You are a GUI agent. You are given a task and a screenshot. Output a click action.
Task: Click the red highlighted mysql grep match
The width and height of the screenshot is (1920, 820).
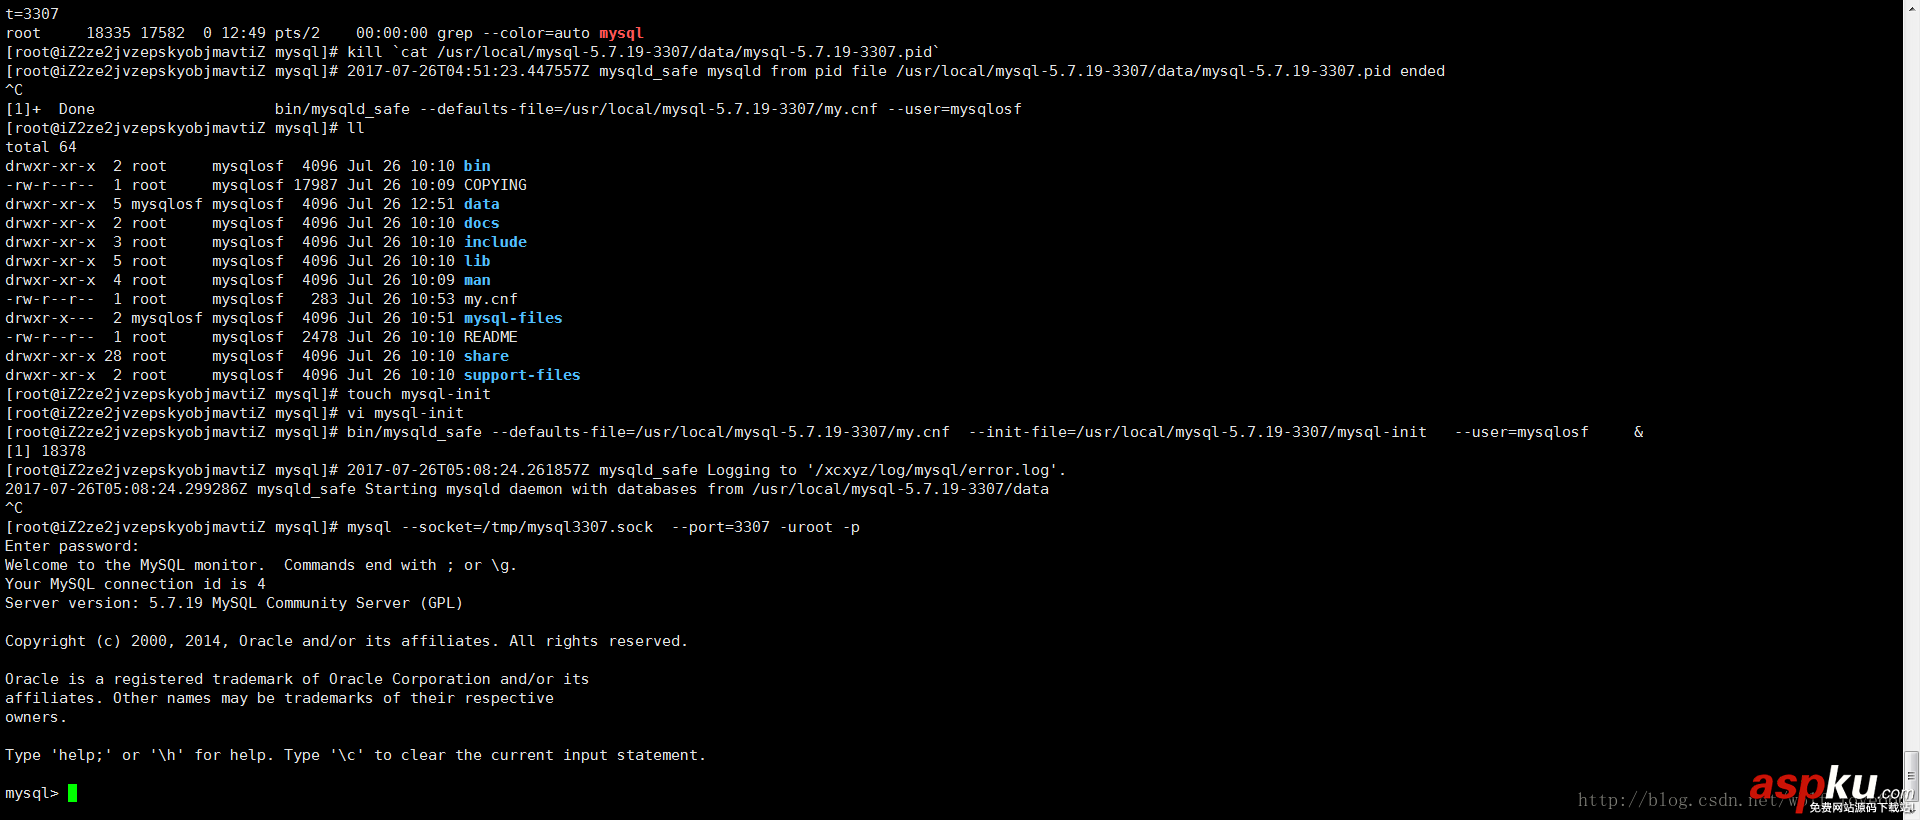621,33
